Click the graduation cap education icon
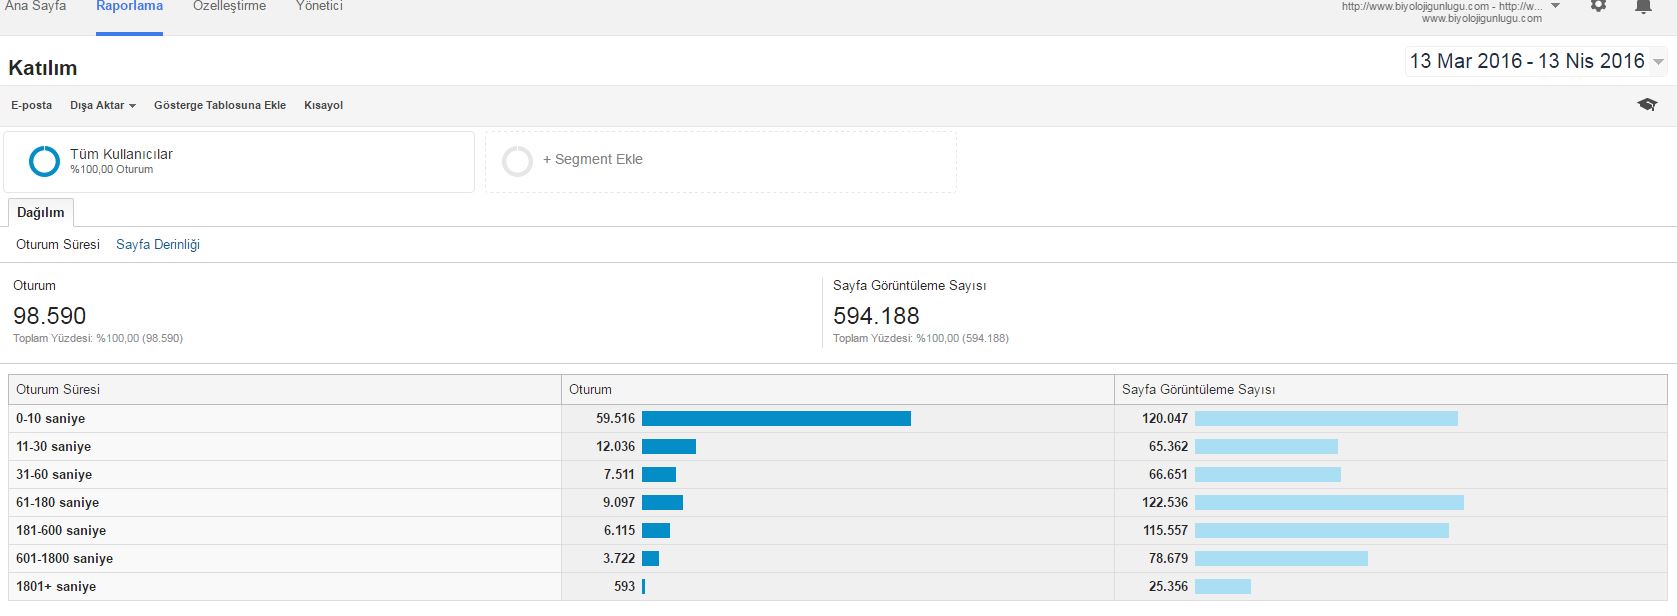This screenshot has width=1677, height=616. coord(1647,105)
